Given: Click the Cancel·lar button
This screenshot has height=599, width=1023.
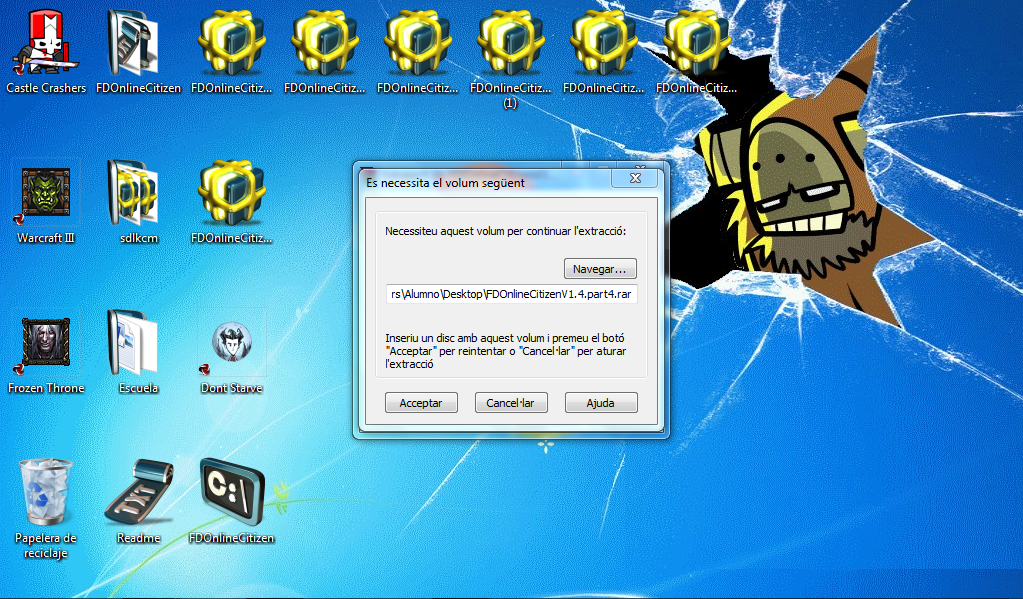Looking at the screenshot, I should click(511, 403).
